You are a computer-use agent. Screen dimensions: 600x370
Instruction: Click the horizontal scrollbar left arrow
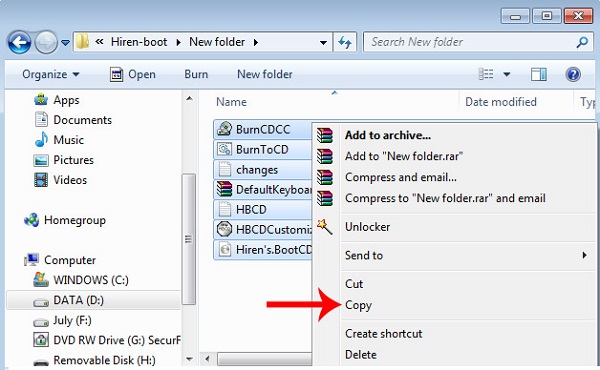click(x=207, y=359)
